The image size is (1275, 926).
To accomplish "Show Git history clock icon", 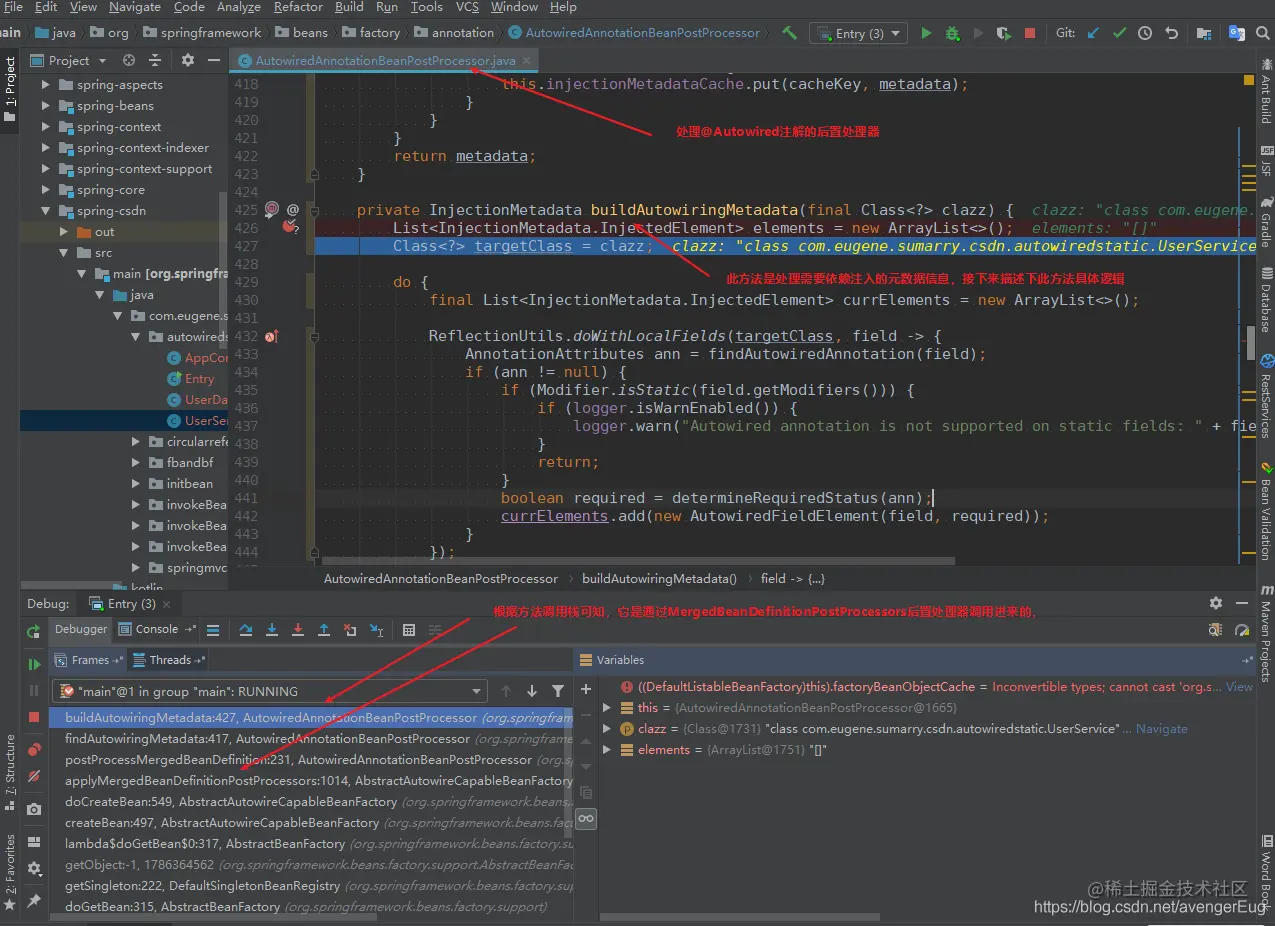I will (1145, 33).
